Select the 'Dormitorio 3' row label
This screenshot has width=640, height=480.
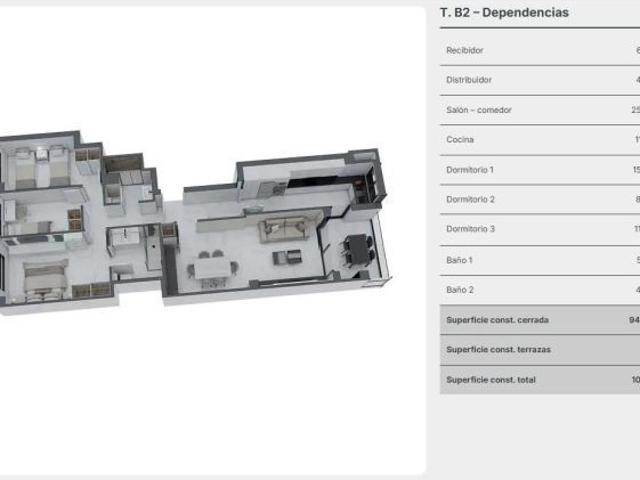coord(470,229)
